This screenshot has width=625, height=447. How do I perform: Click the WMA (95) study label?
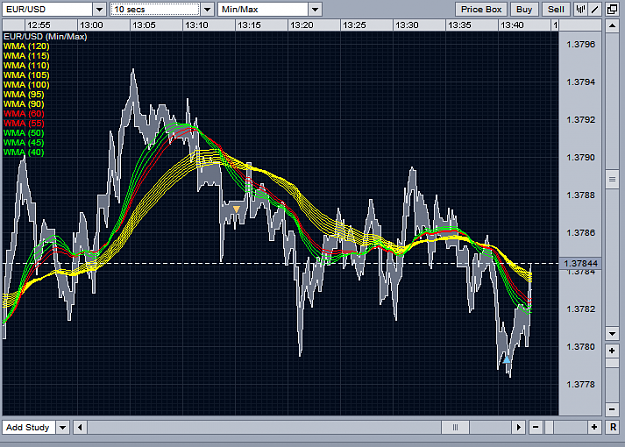pyautogui.click(x=24, y=95)
